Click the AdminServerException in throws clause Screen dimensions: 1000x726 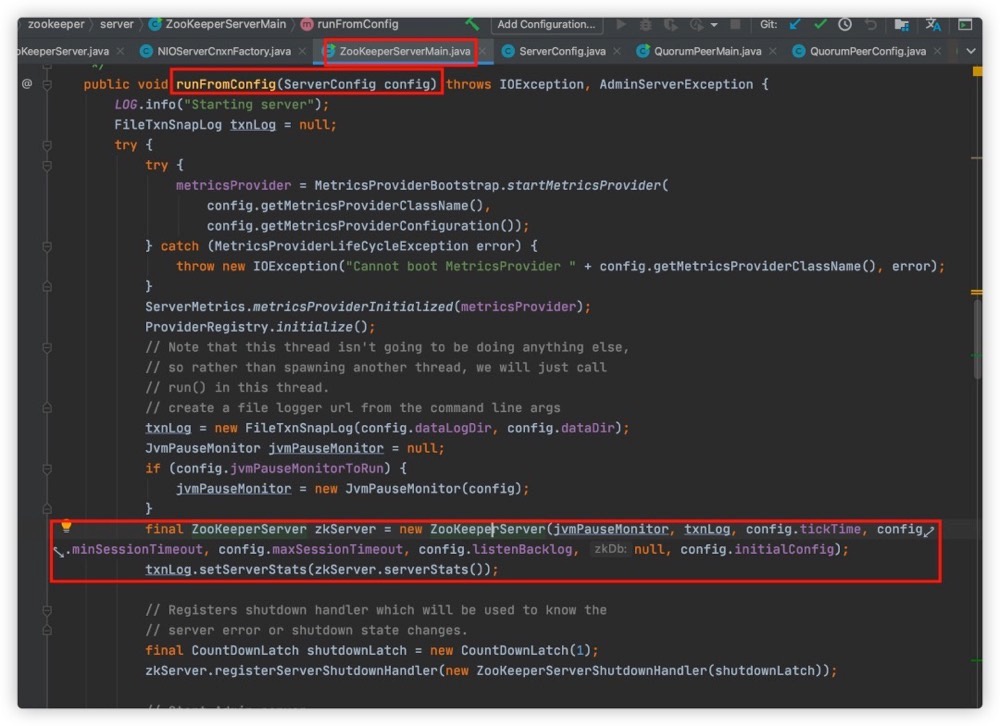pos(676,84)
